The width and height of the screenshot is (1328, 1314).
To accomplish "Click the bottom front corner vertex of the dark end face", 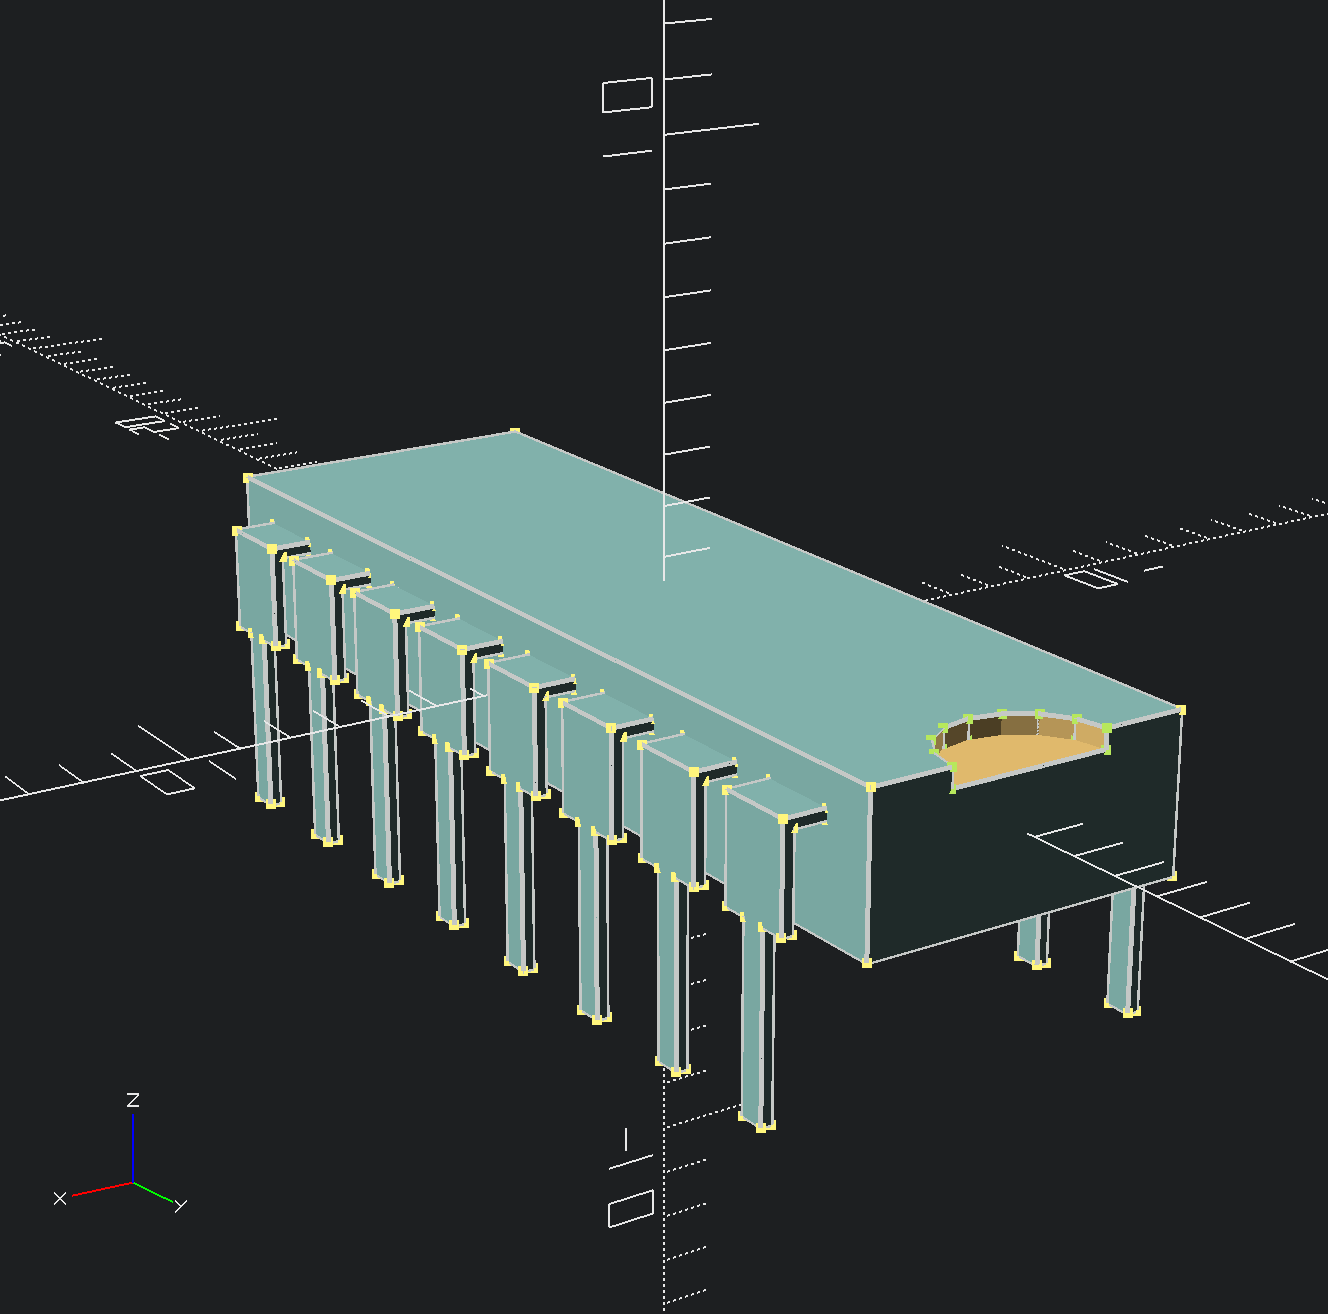I will click(x=867, y=962).
